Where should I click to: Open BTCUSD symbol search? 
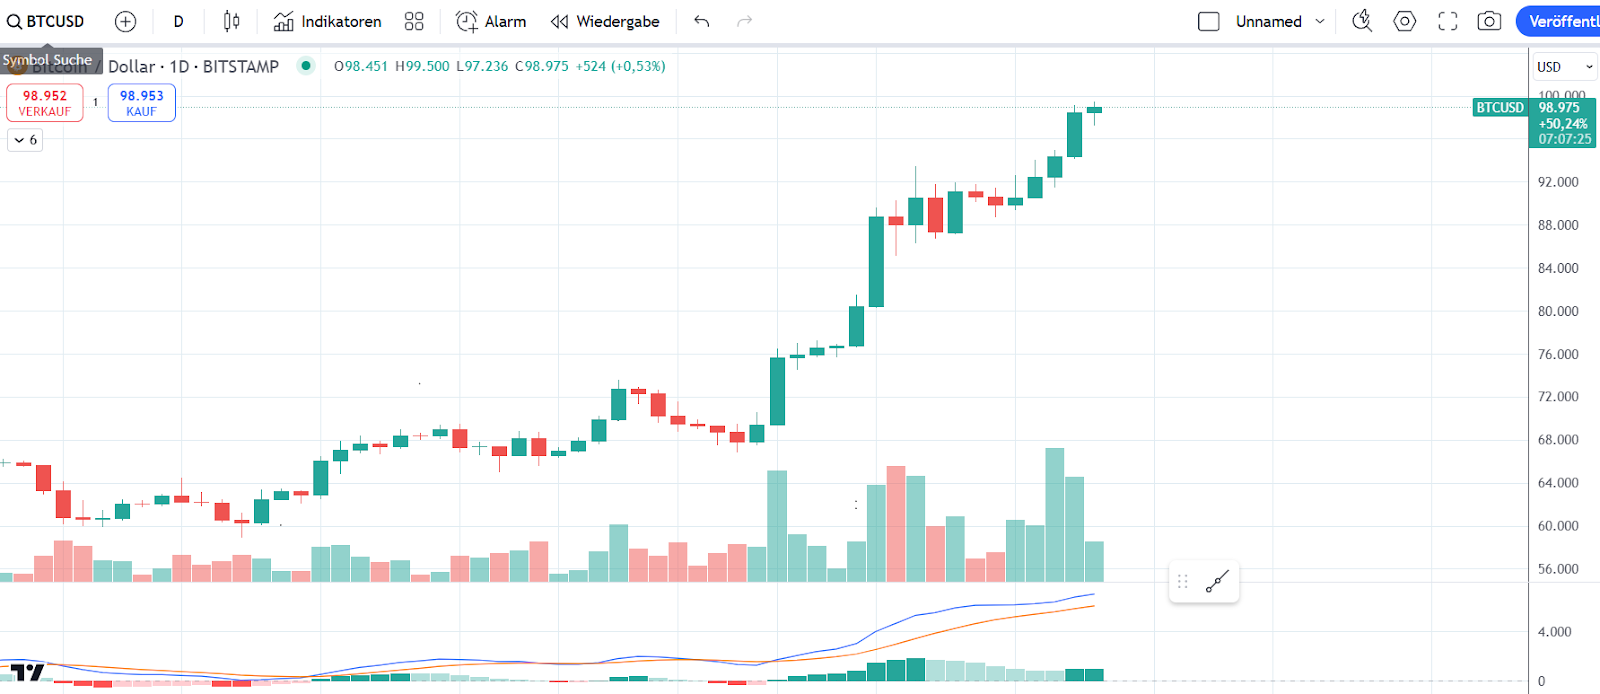click(x=46, y=21)
